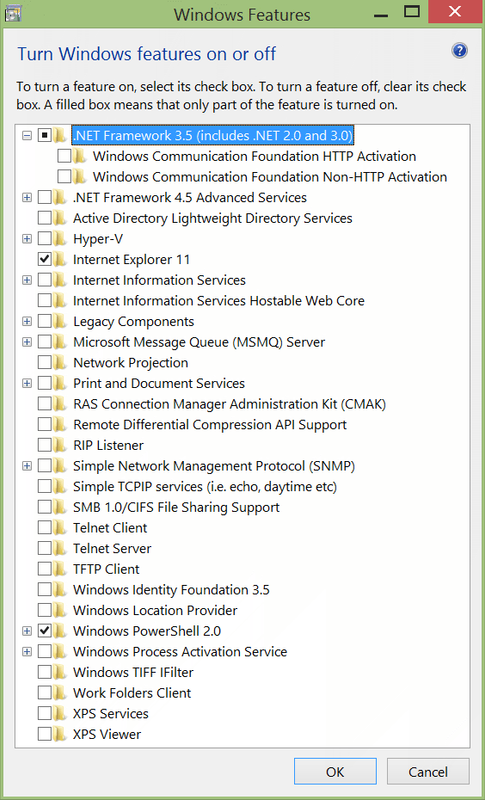Expand the Windows Process Activation Service node
The image size is (485, 800).
[x=27, y=652]
